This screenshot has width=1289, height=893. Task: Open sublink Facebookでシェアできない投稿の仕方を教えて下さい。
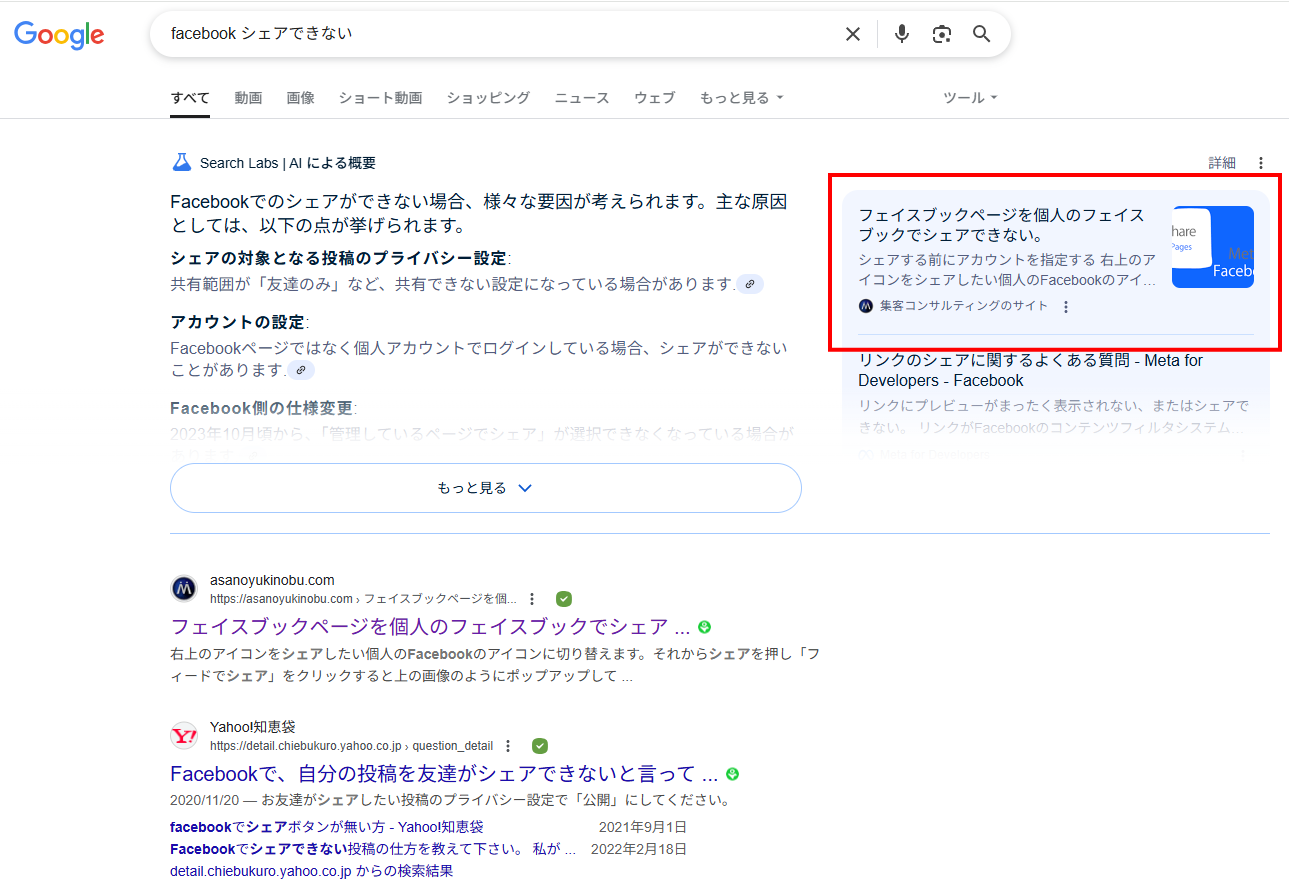373,849
